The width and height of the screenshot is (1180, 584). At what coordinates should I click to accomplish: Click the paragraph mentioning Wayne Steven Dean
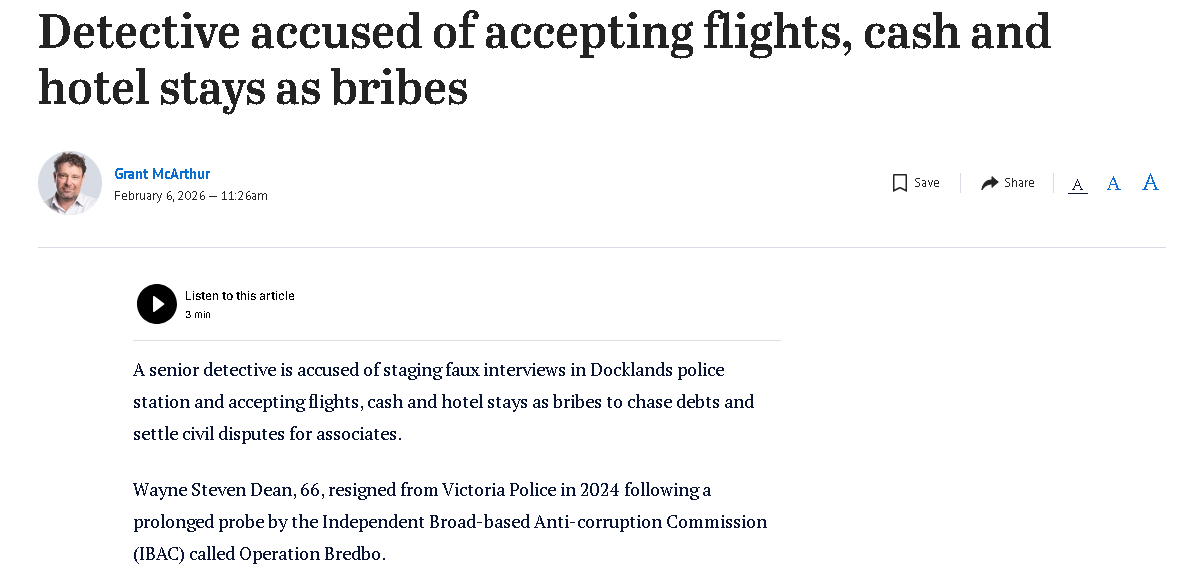[x=450, y=522]
